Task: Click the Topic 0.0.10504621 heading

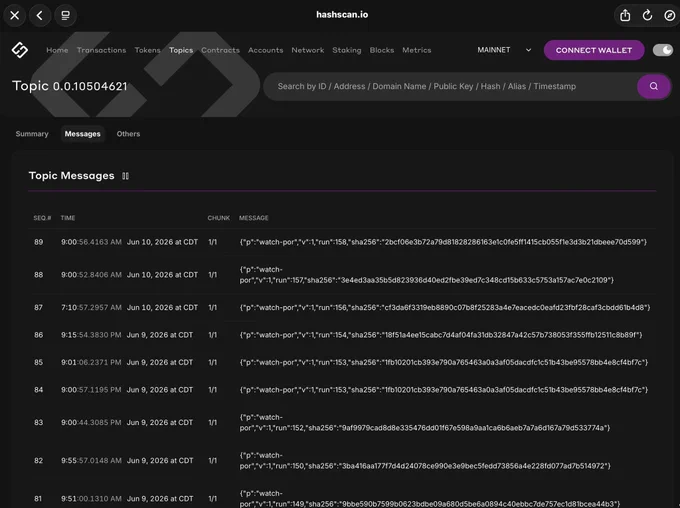Action: point(70,86)
